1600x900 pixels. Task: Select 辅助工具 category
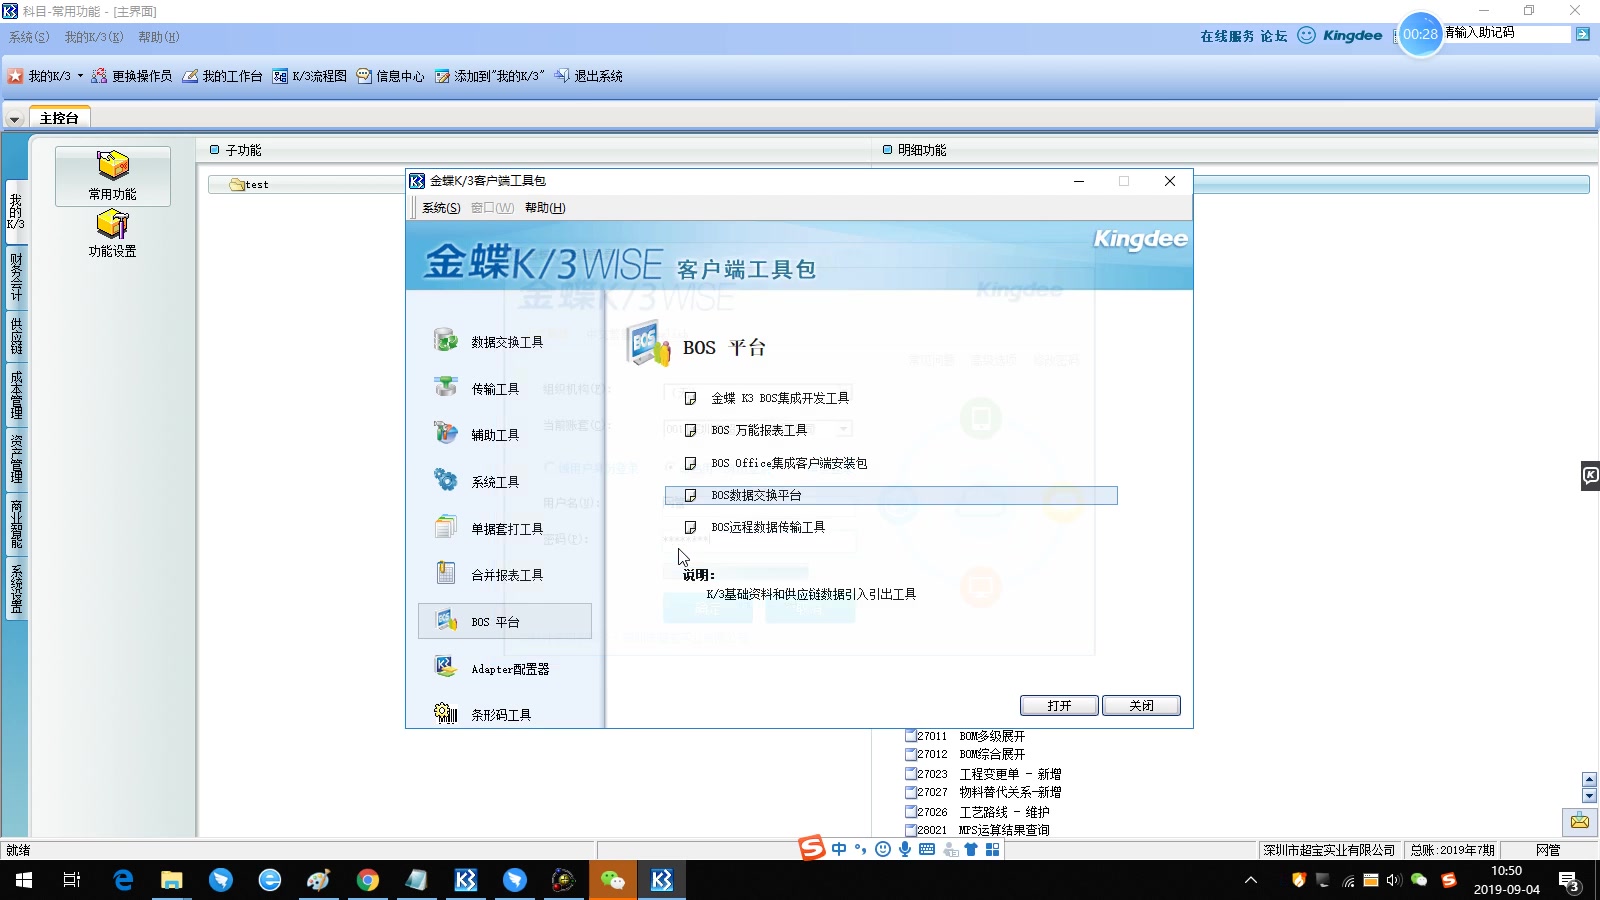477,434
